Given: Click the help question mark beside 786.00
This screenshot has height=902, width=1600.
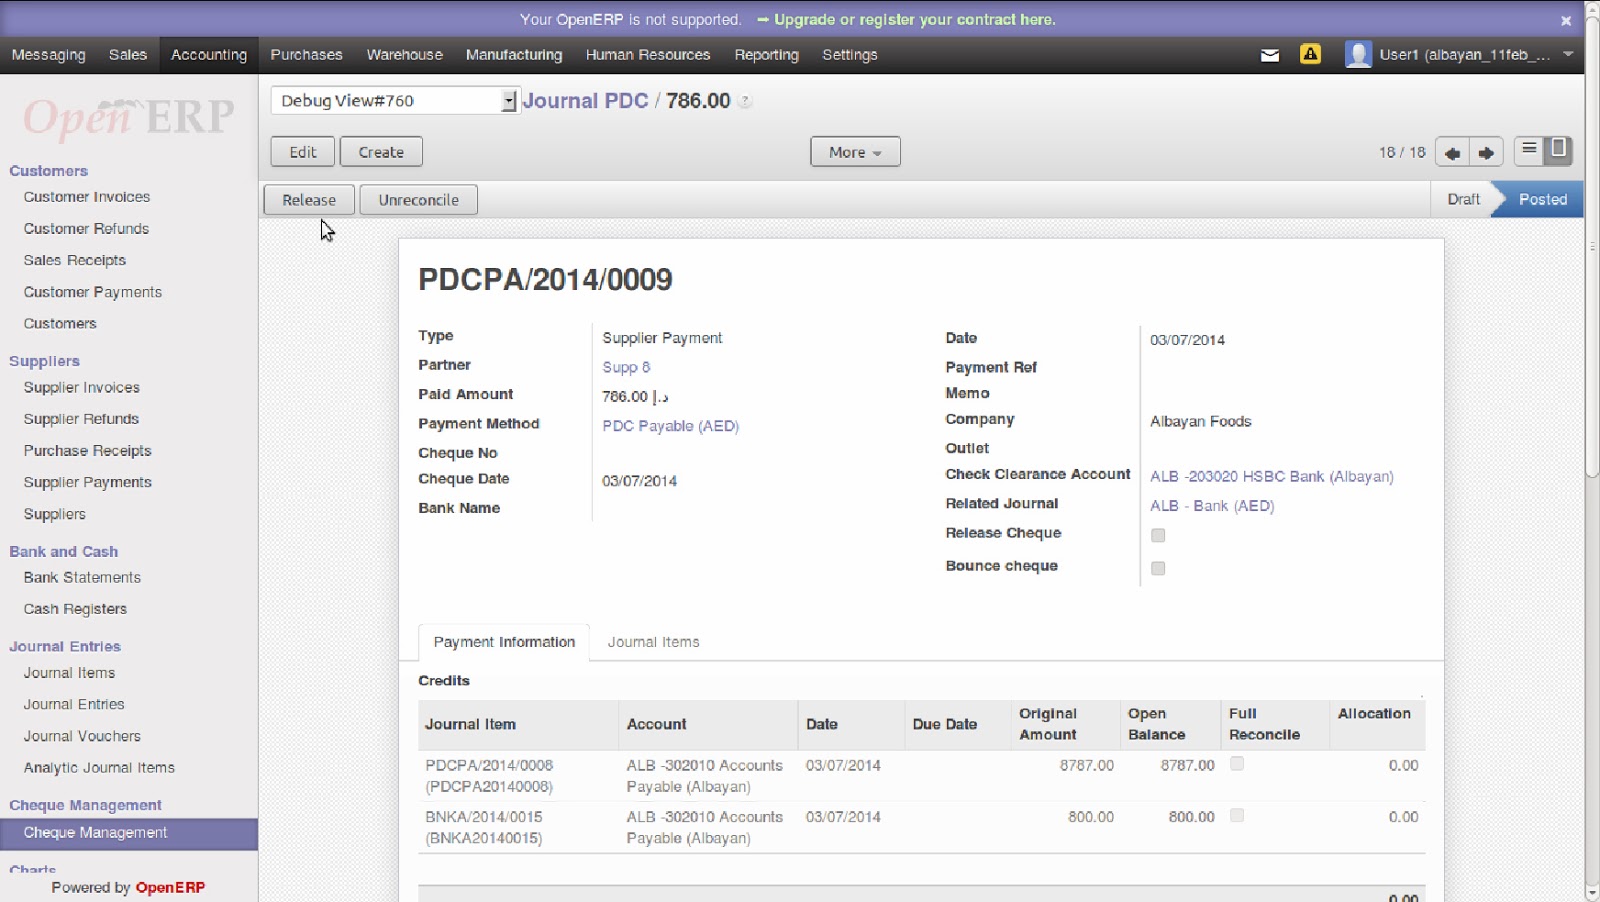Looking at the screenshot, I should pos(745,101).
